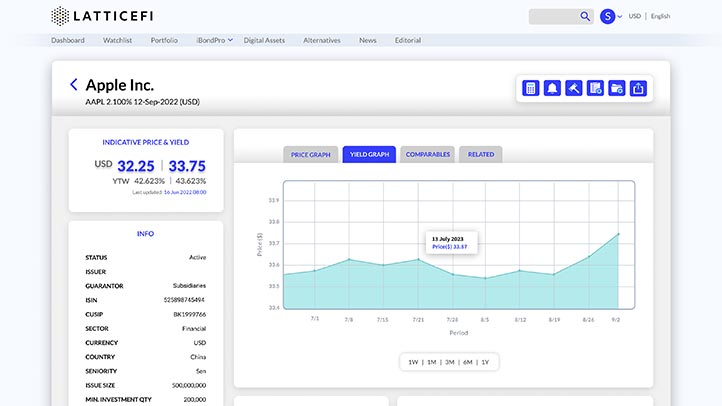Viewport: 722px width, 406px height.
Task: Switch to the Comparables tab
Action: [428, 155]
